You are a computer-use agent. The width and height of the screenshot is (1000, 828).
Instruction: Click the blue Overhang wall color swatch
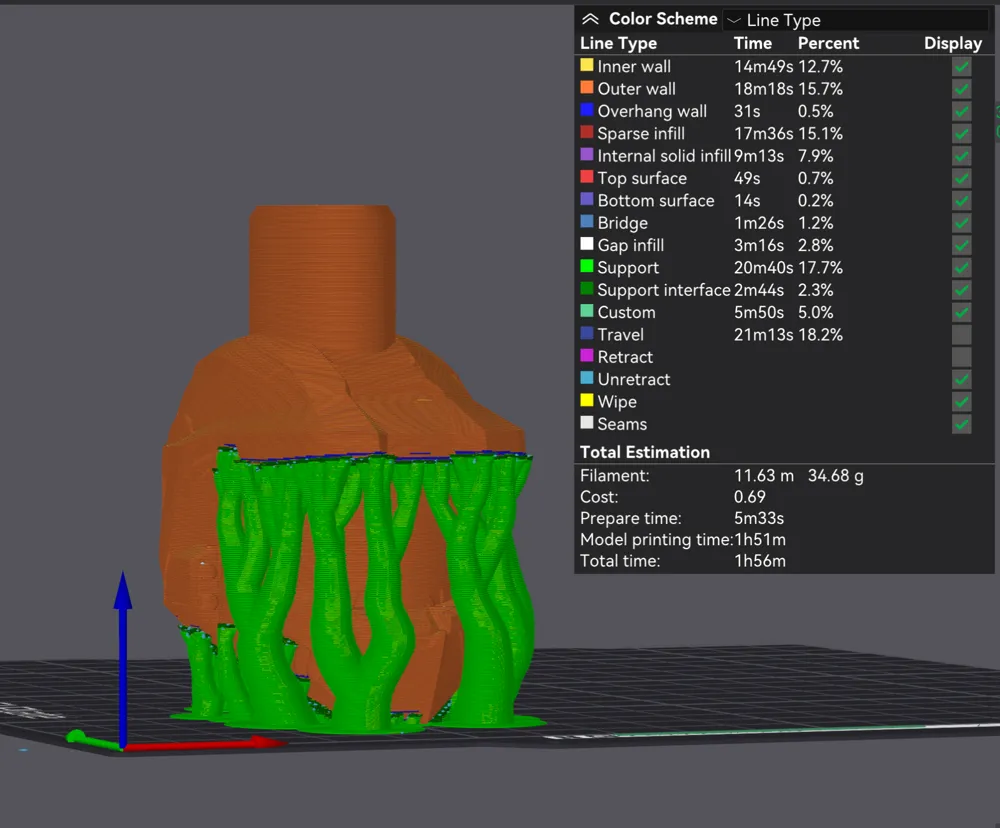click(x=587, y=111)
